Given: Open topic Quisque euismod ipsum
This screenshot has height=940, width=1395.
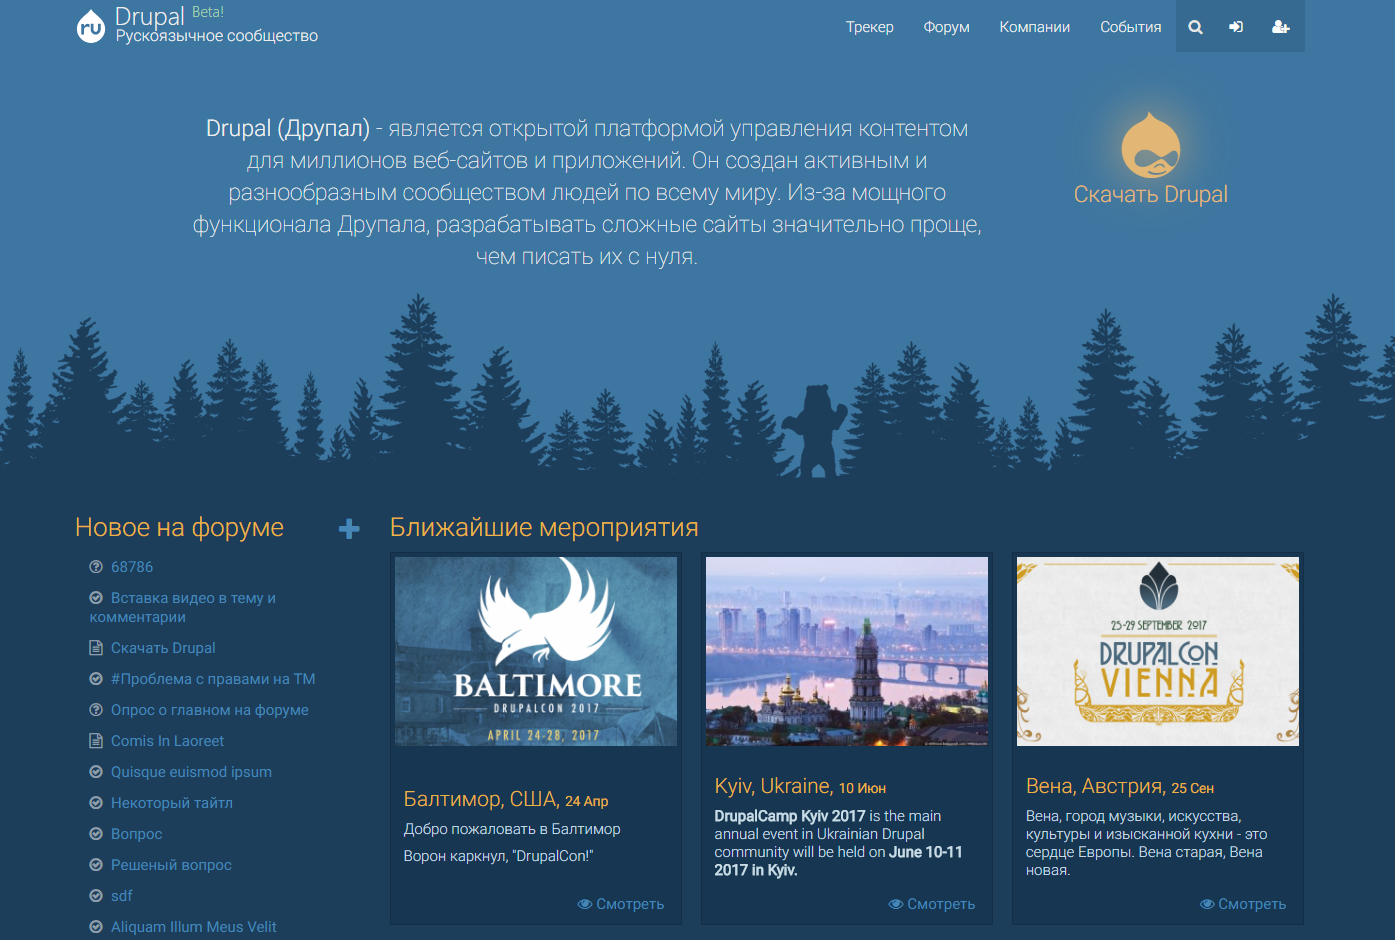Looking at the screenshot, I should point(191,772).
